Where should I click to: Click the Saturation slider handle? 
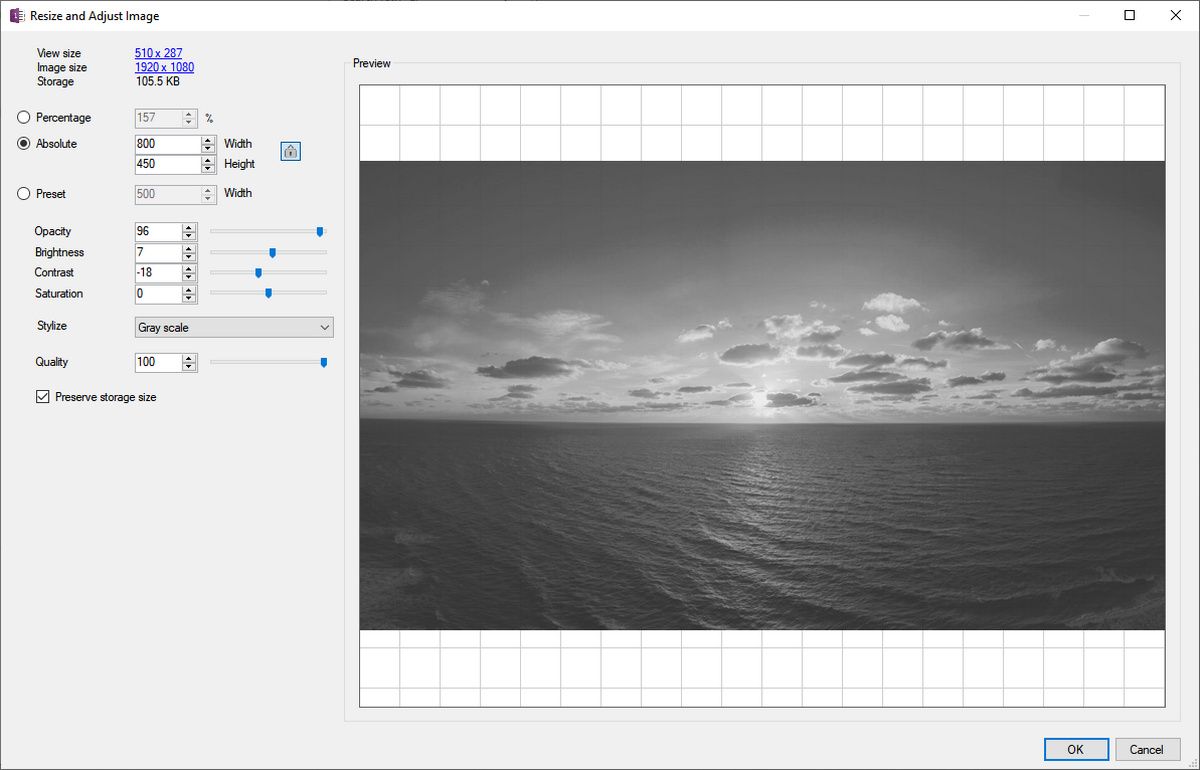click(x=268, y=293)
